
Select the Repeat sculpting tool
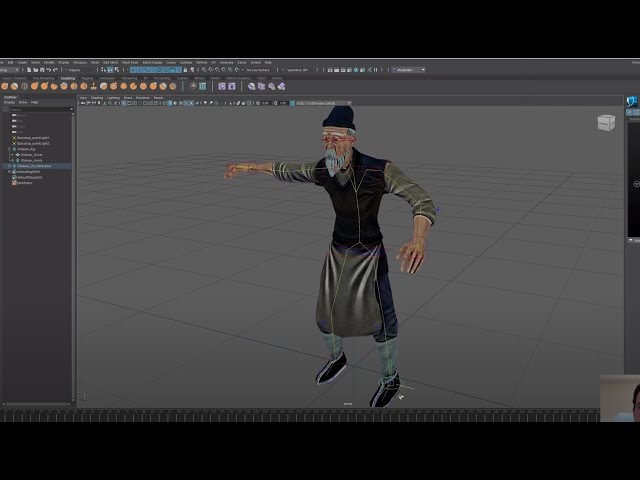point(84,86)
